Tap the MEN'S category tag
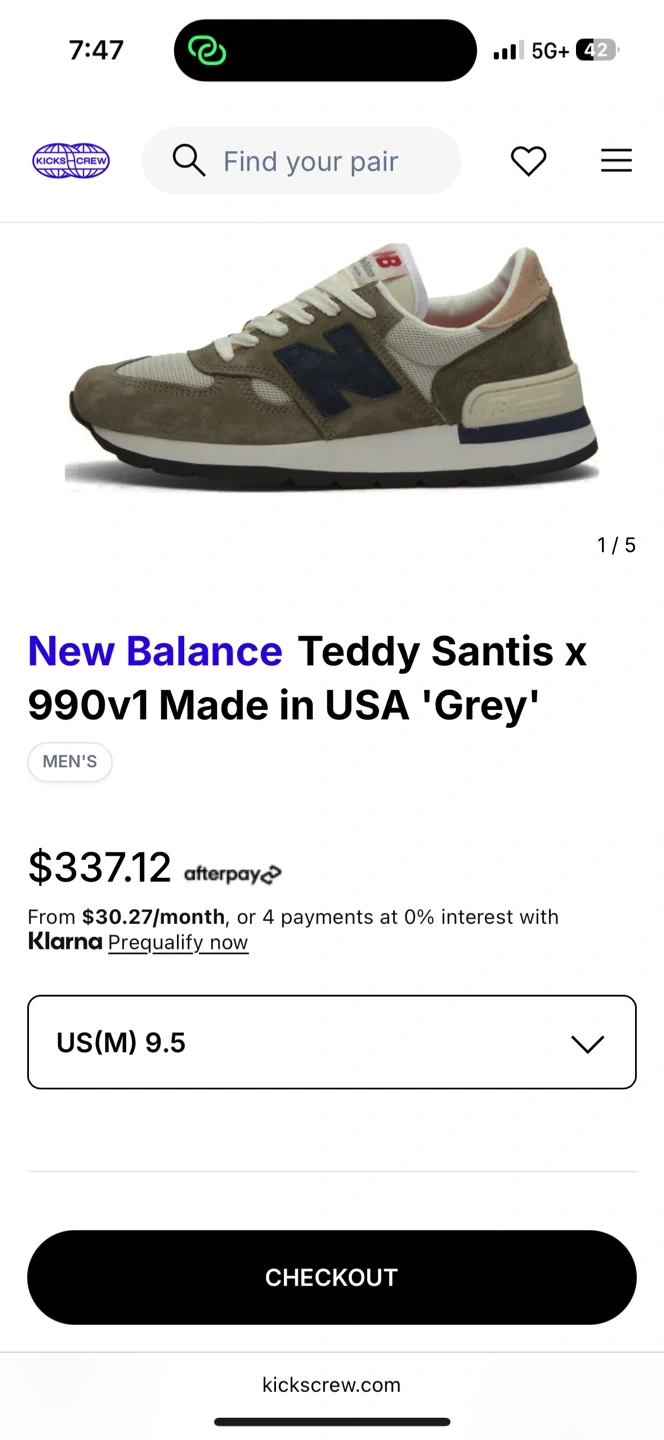 [x=70, y=762]
